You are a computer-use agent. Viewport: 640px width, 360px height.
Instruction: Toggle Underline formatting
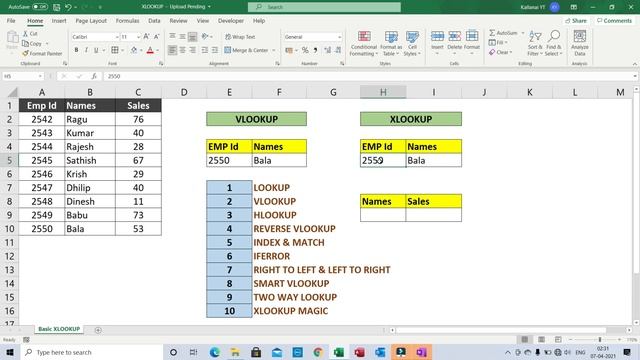(96, 50)
